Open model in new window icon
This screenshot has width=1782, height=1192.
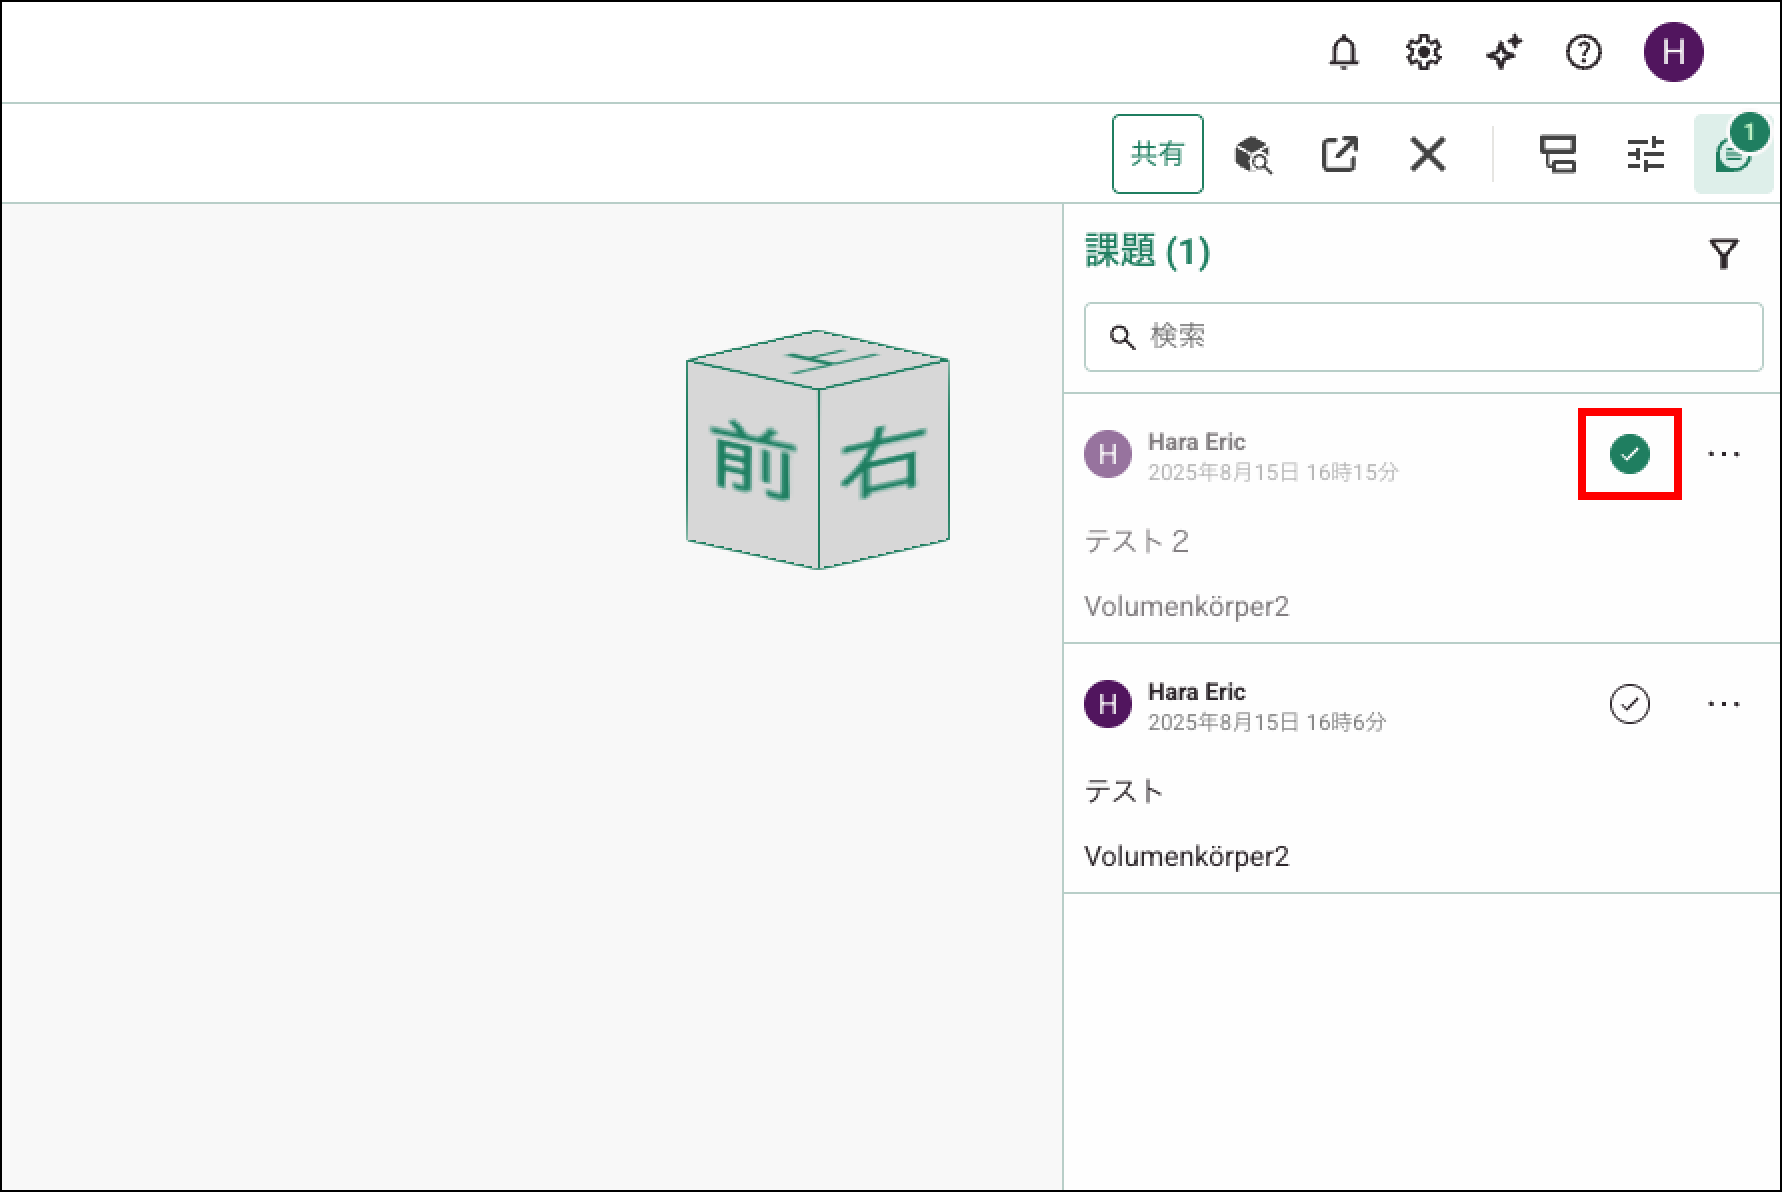tap(1339, 155)
